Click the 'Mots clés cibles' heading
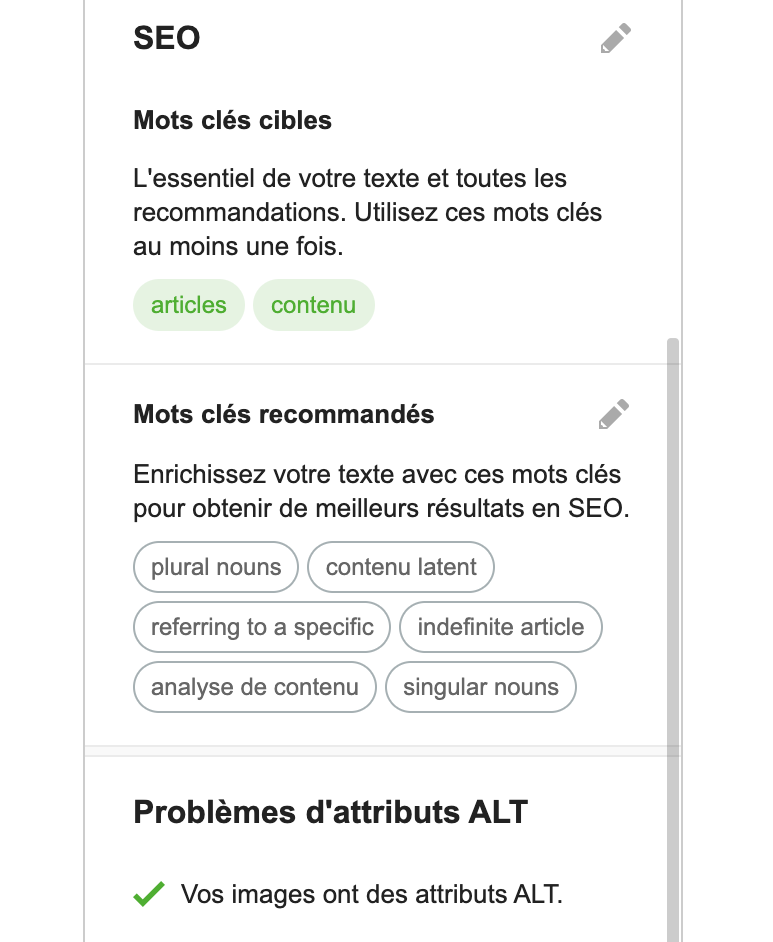This screenshot has width=773, height=942. pos(232,120)
